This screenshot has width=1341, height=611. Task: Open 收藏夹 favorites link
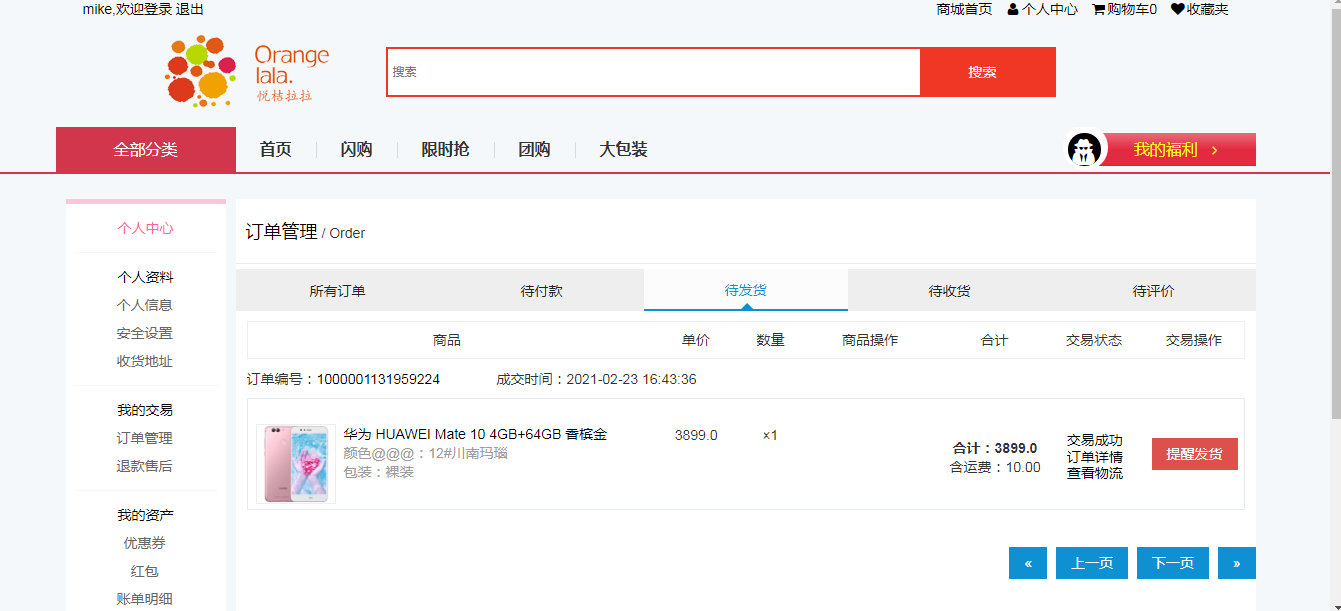[1208, 10]
